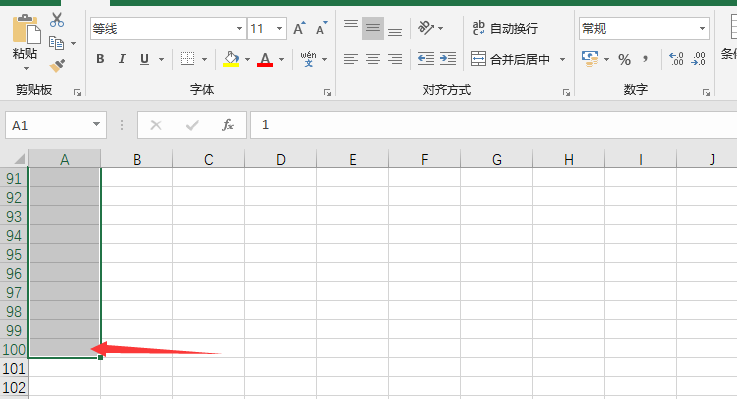Image resolution: width=737 pixels, height=399 pixels.
Task: Click cell C93
Action: (x=209, y=216)
